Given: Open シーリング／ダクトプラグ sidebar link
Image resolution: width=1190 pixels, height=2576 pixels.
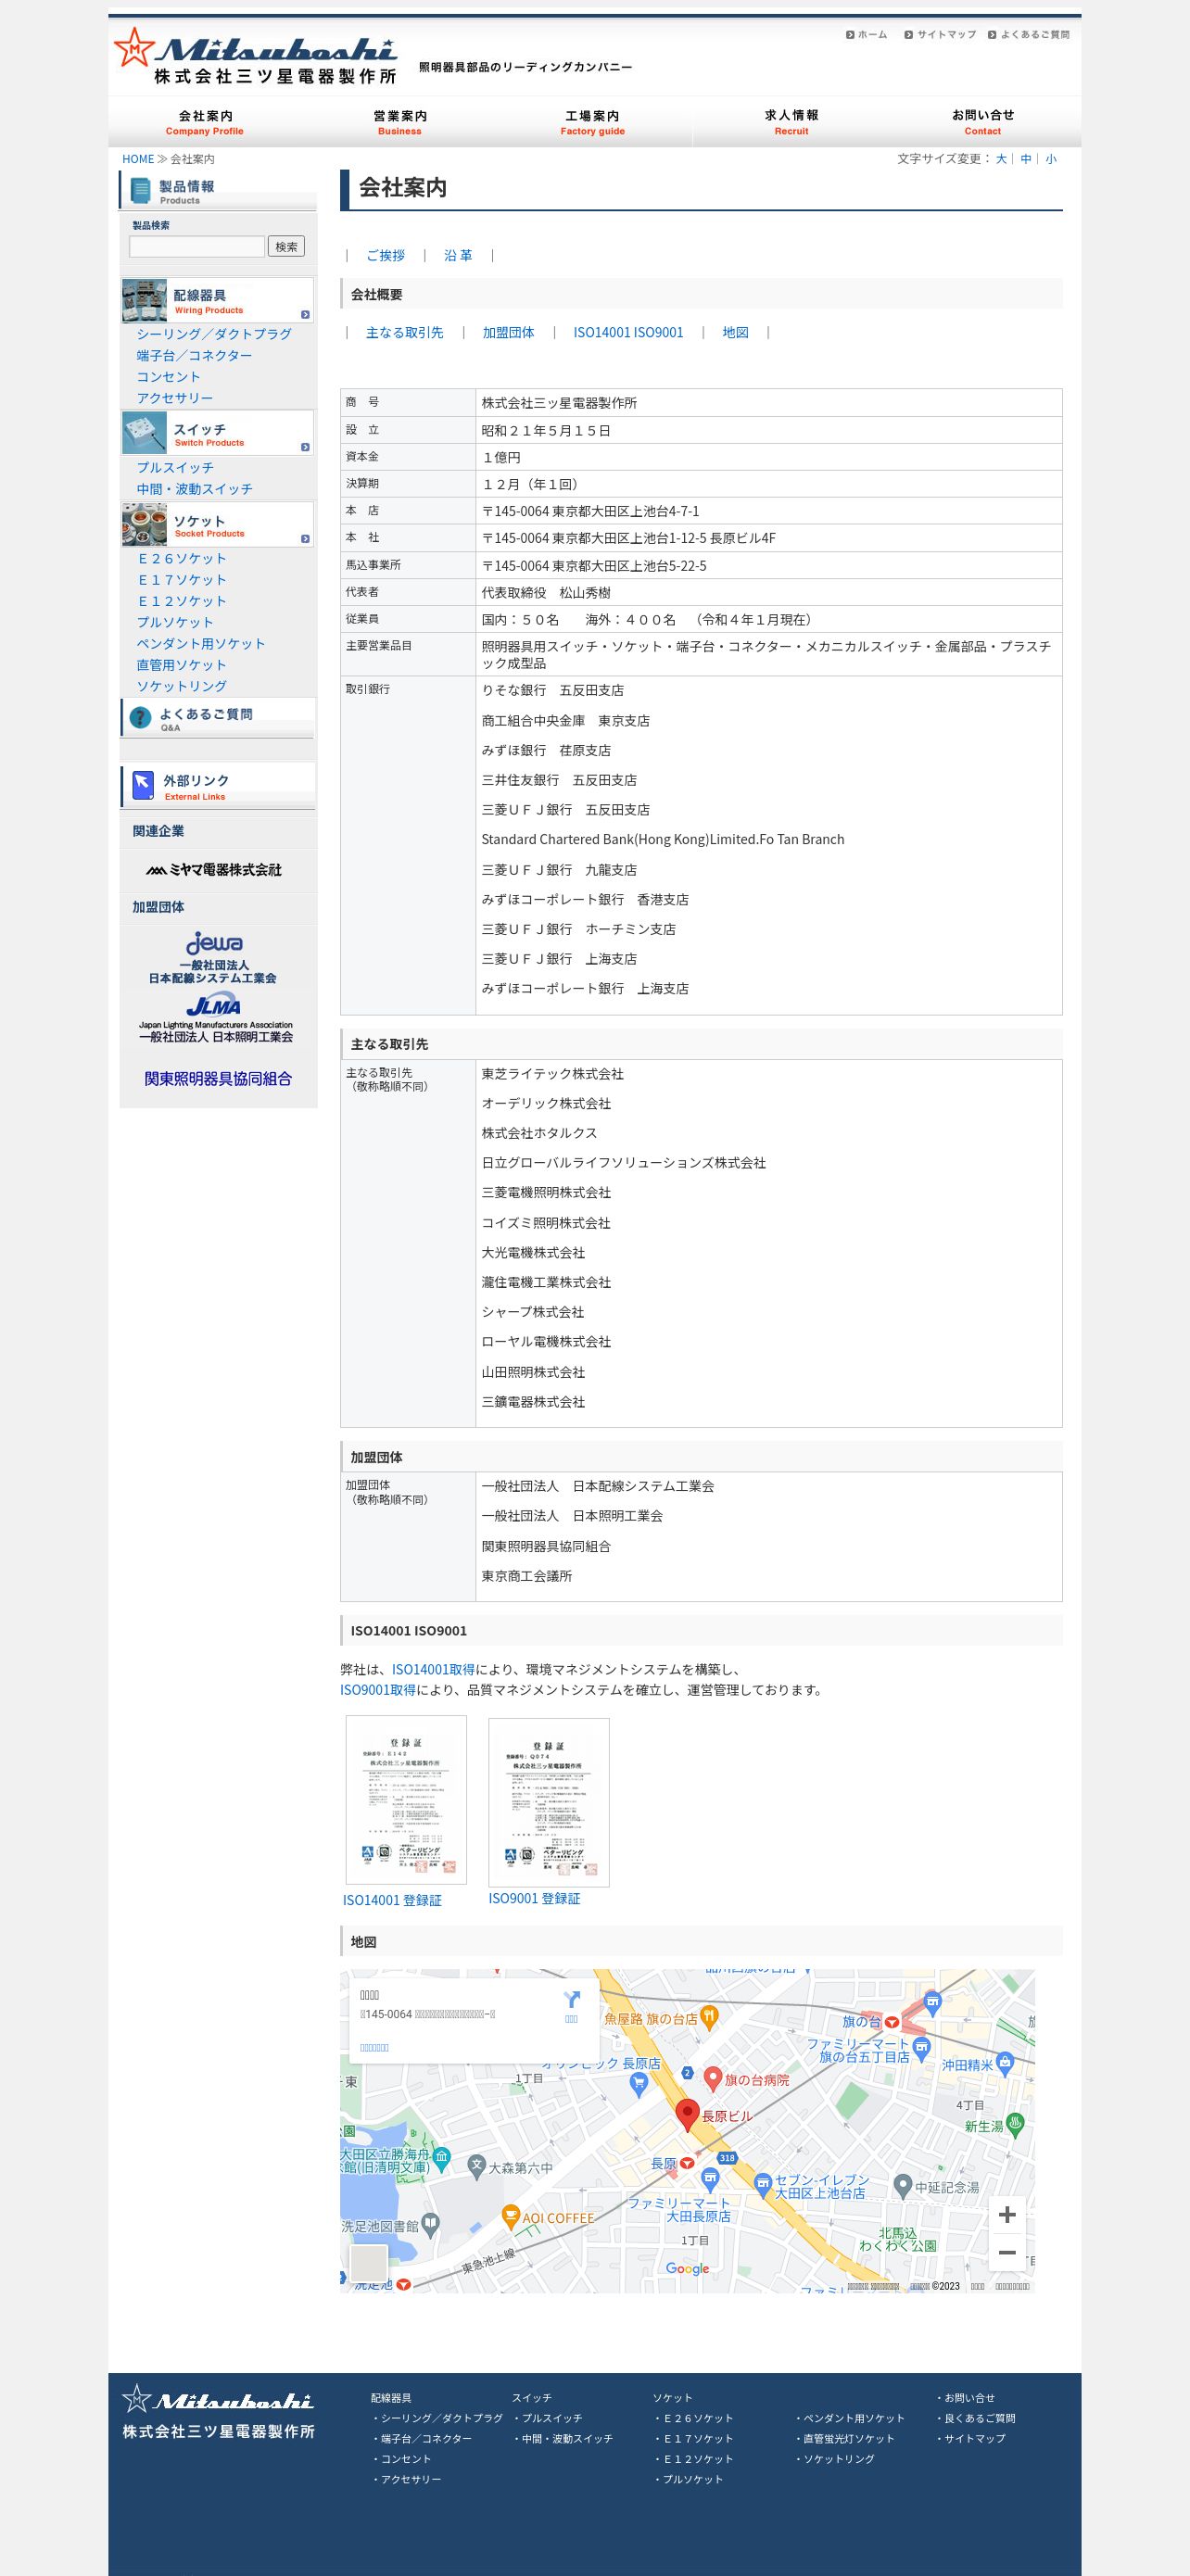Looking at the screenshot, I should (214, 334).
